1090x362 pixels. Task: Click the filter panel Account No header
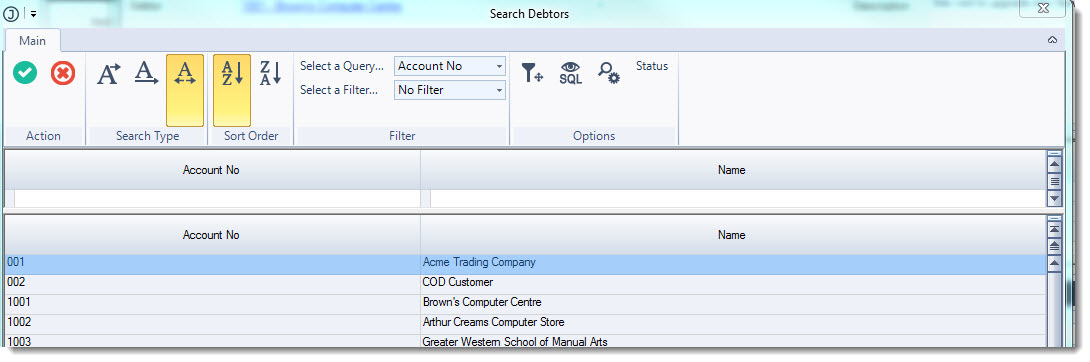tap(211, 170)
